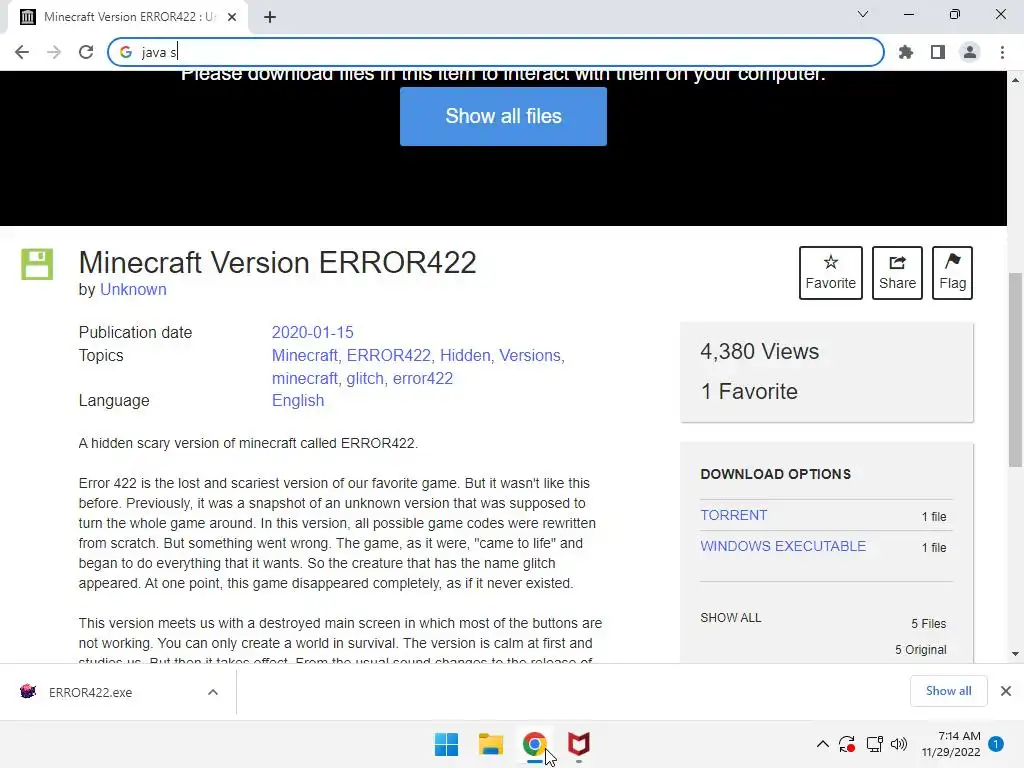The height and width of the screenshot is (768, 1024).
Task: Download the WINDOWS EXECUTABLE option
Action: (783, 546)
